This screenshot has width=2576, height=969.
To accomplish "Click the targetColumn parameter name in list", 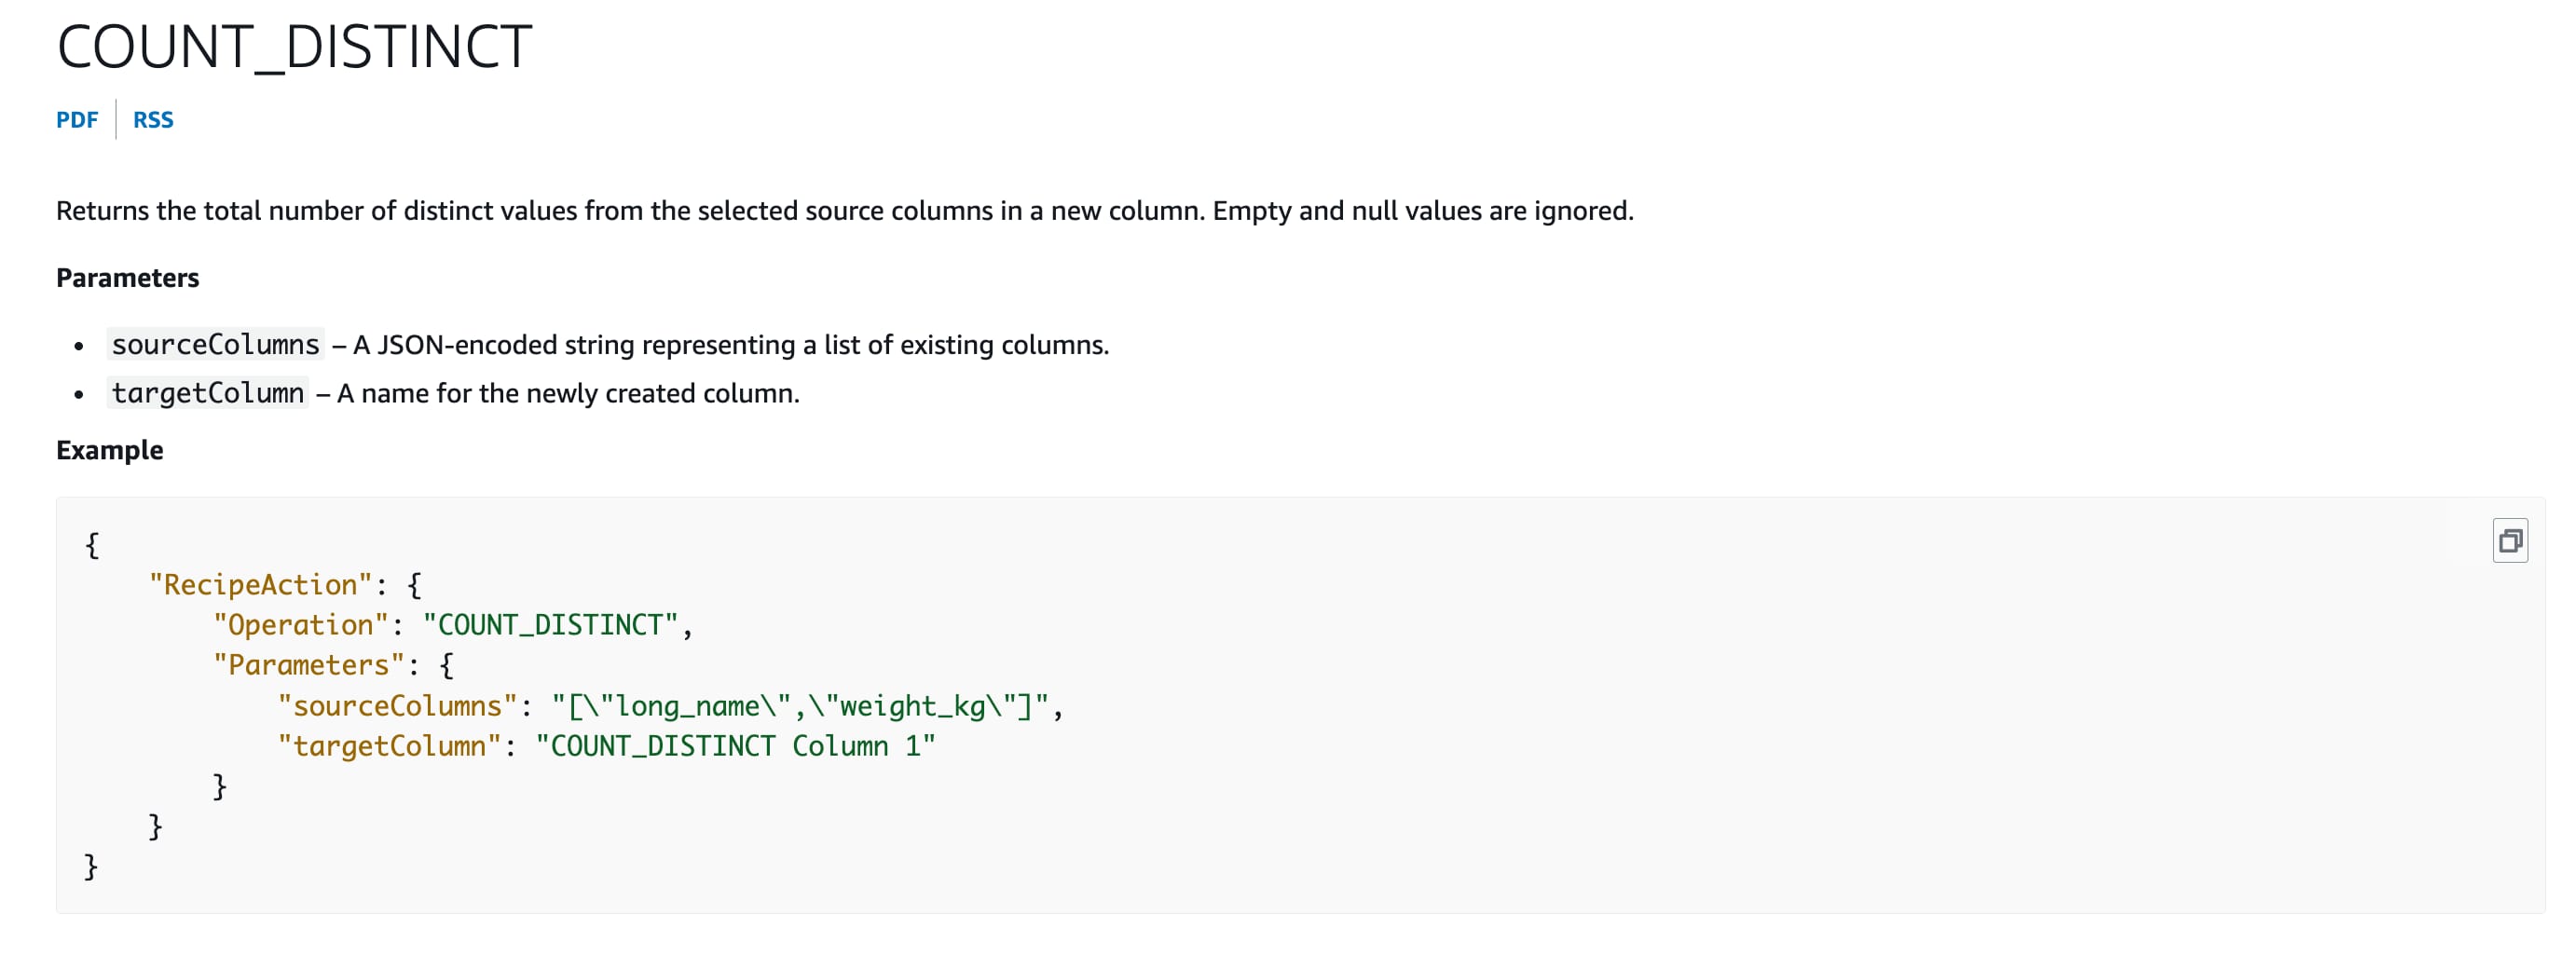I will tap(207, 393).
